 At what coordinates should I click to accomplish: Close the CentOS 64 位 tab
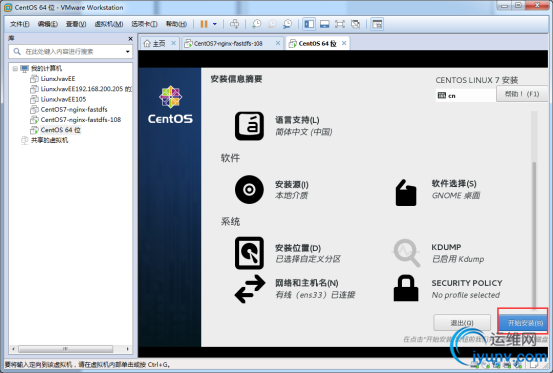(344, 43)
